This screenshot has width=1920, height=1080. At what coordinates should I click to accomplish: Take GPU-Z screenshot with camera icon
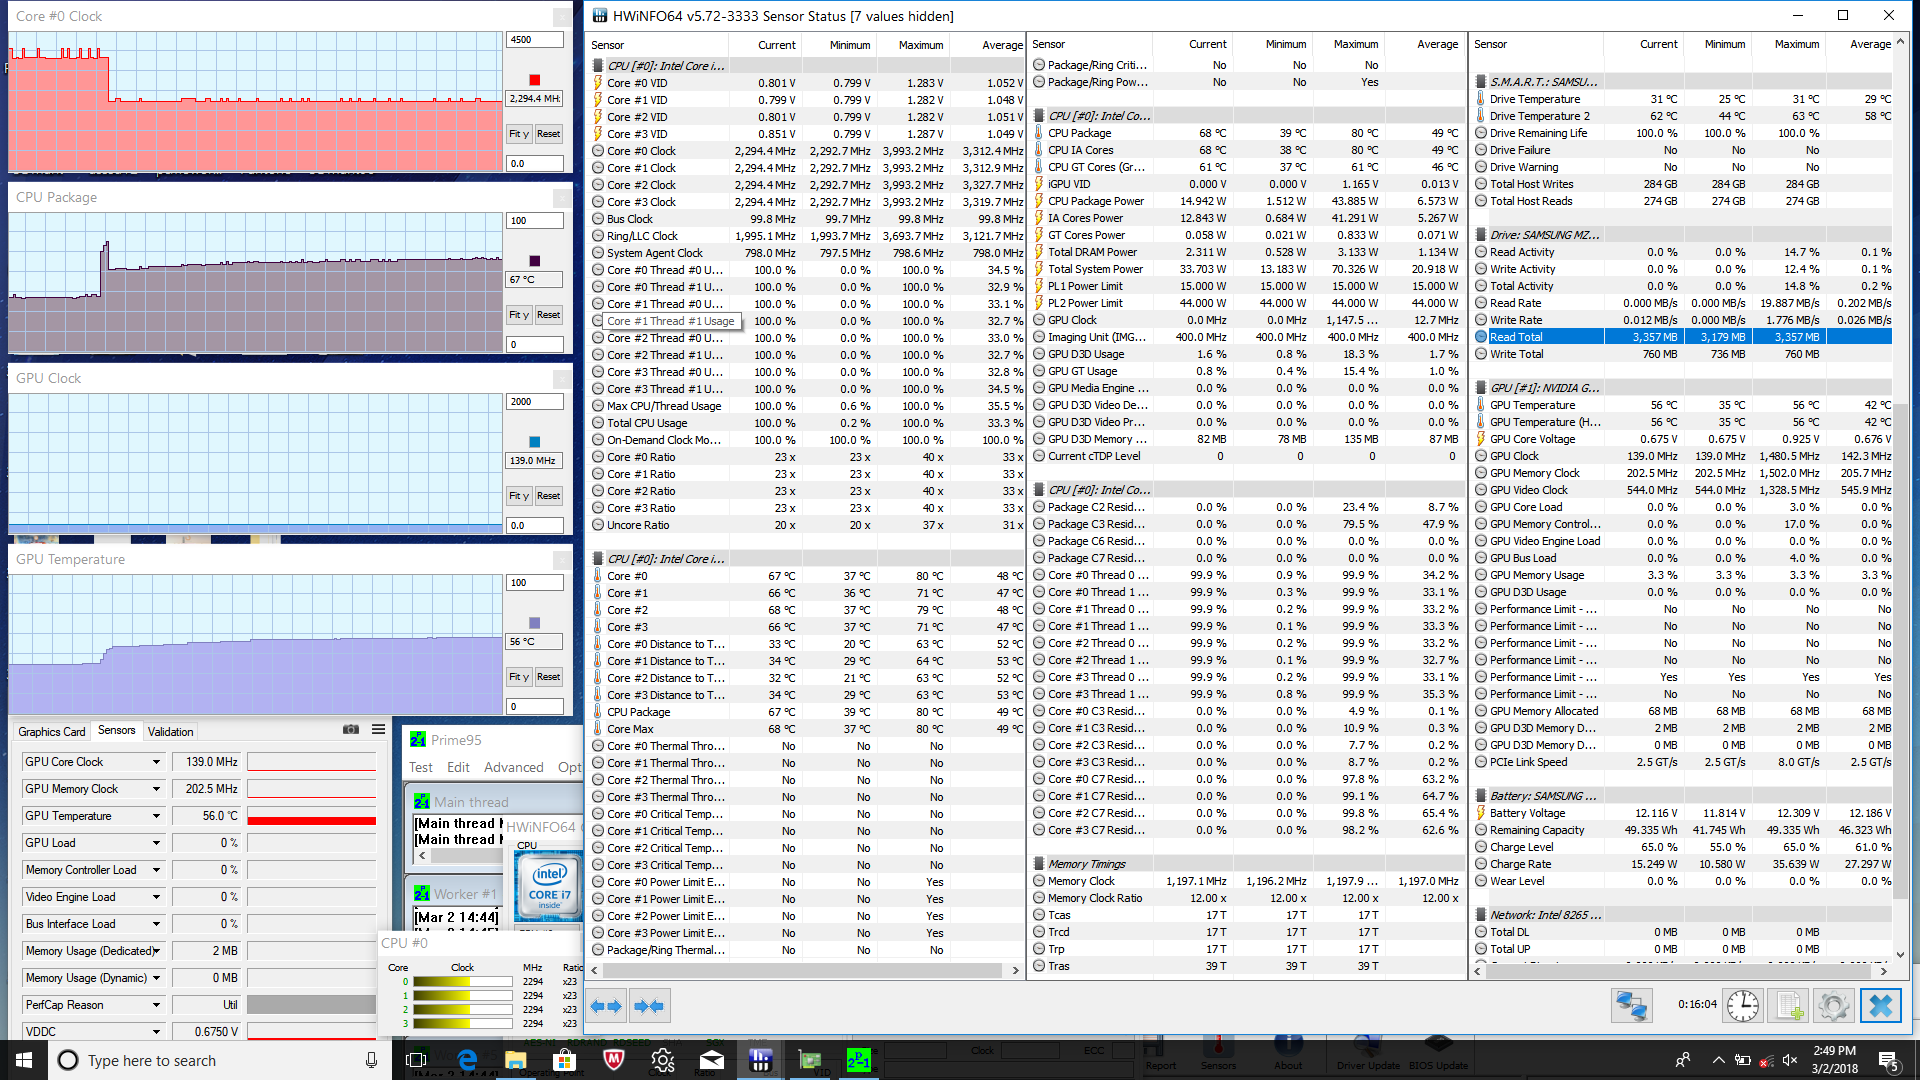pyautogui.click(x=351, y=730)
